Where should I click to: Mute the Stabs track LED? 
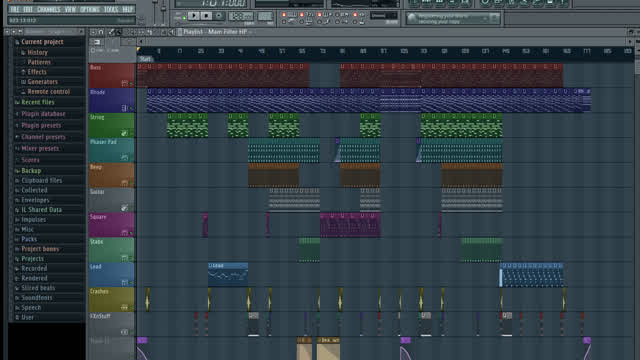pyautogui.click(x=131, y=258)
